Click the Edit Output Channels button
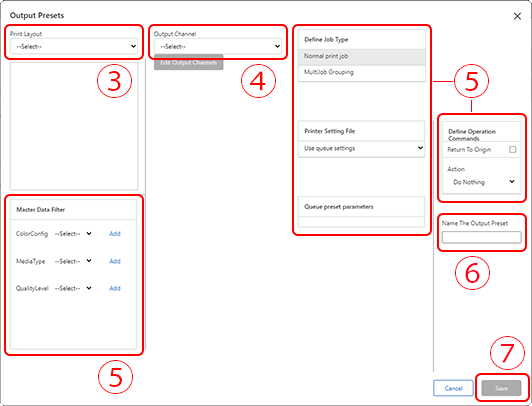This screenshot has width=532, height=406. tap(189, 62)
